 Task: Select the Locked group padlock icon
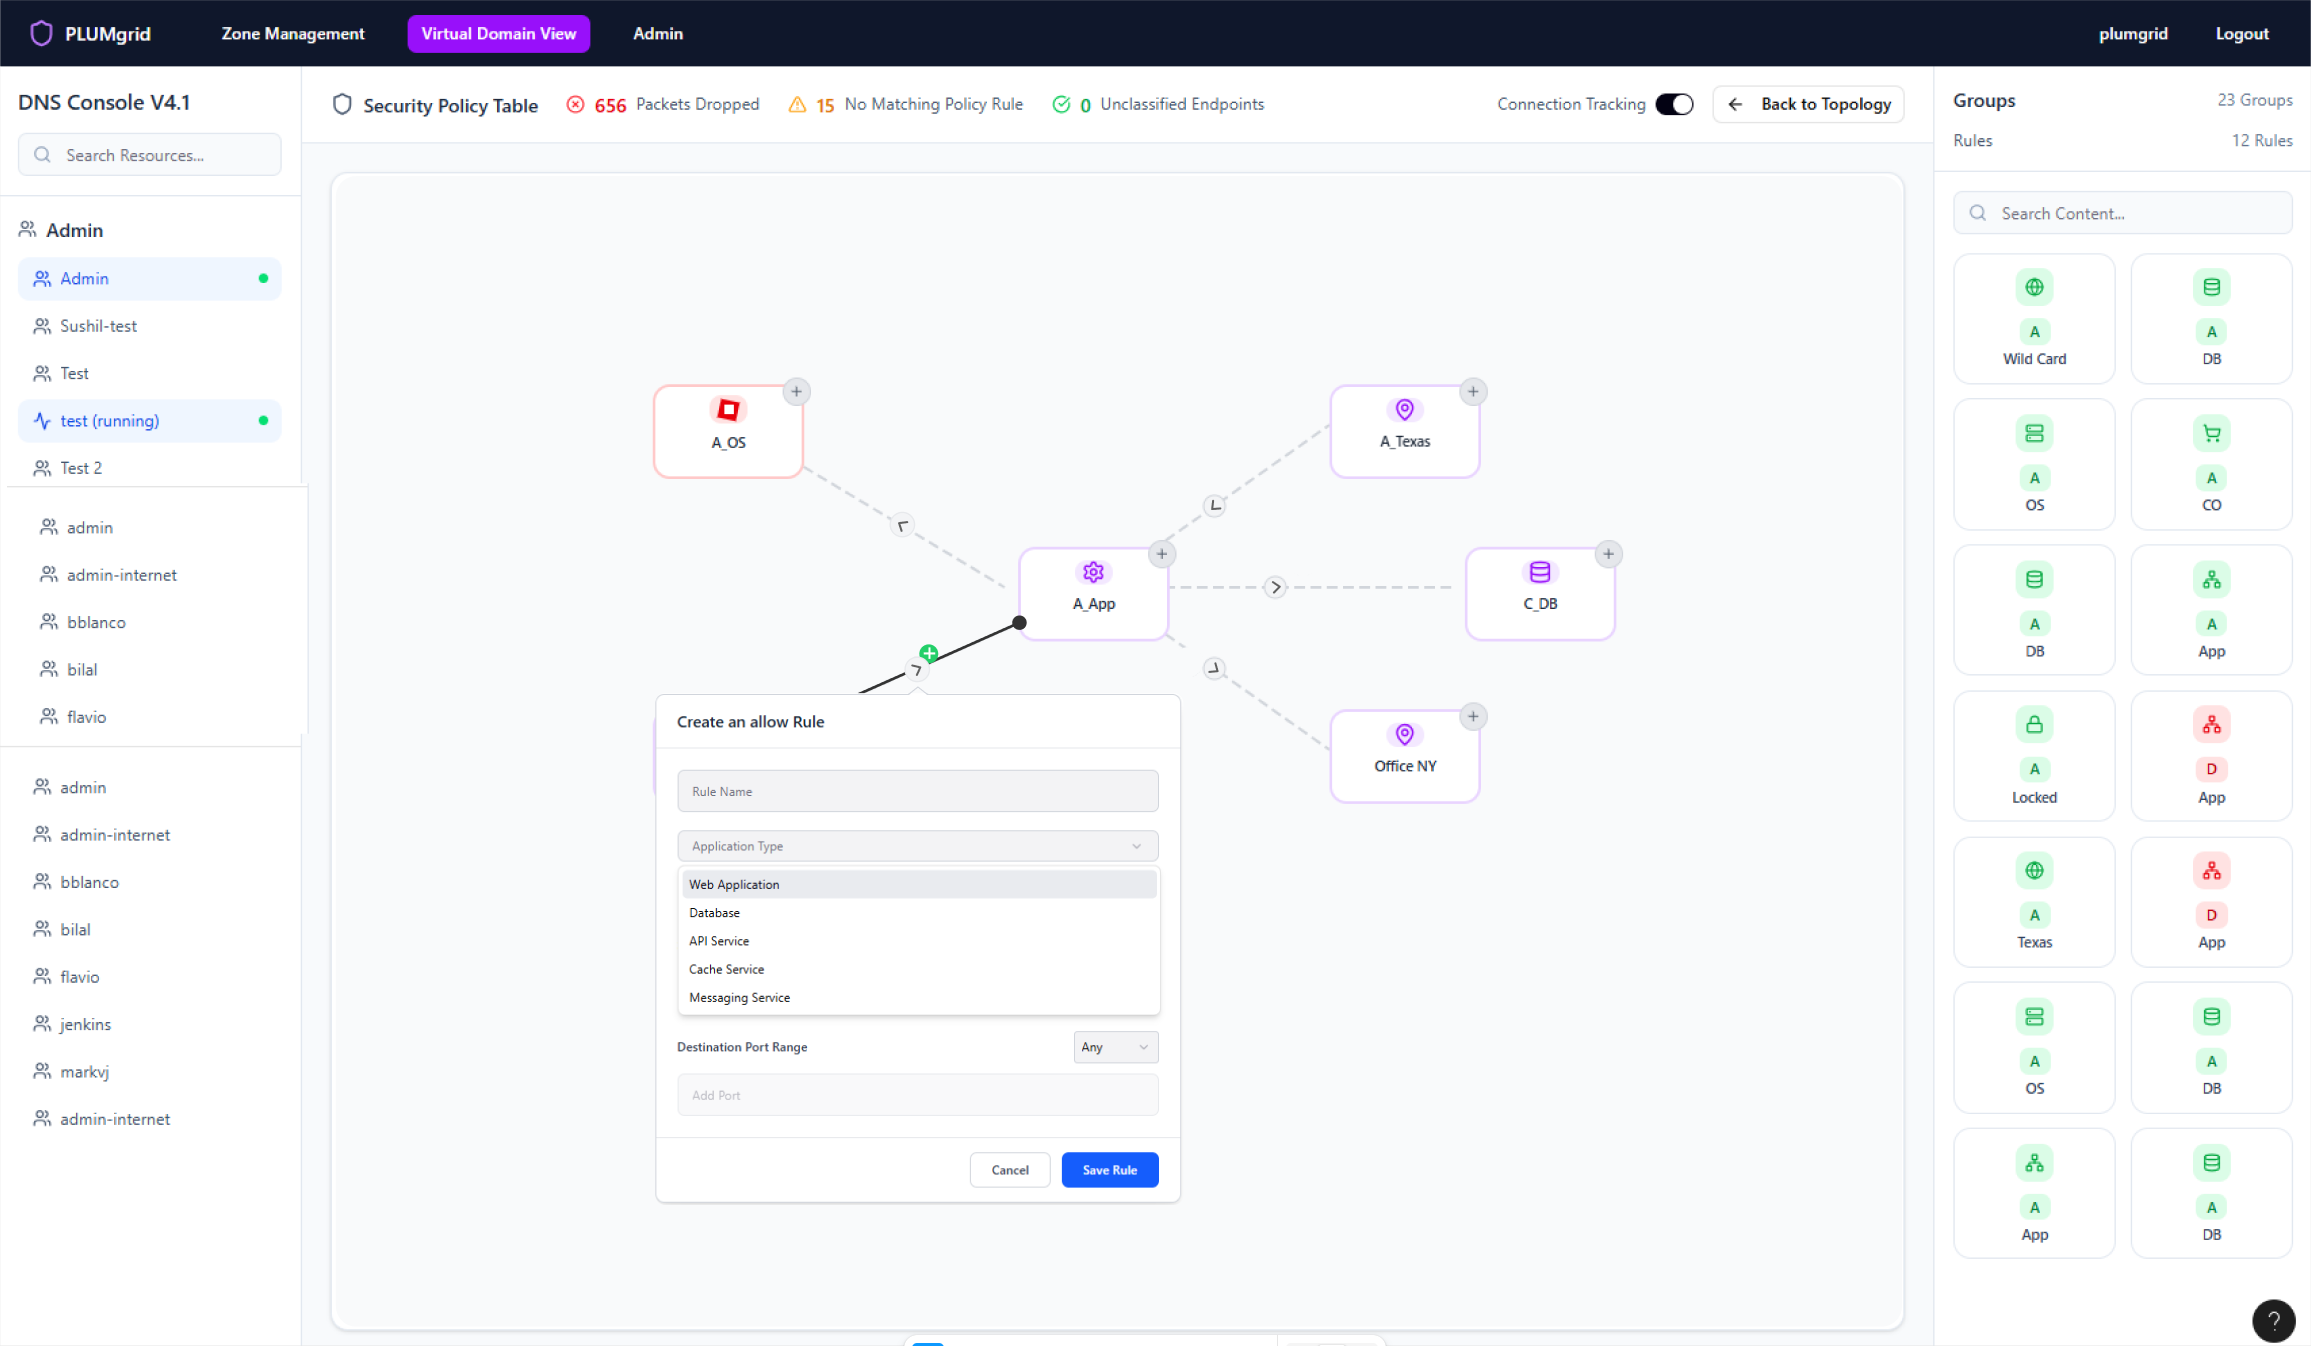pos(2033,725)
